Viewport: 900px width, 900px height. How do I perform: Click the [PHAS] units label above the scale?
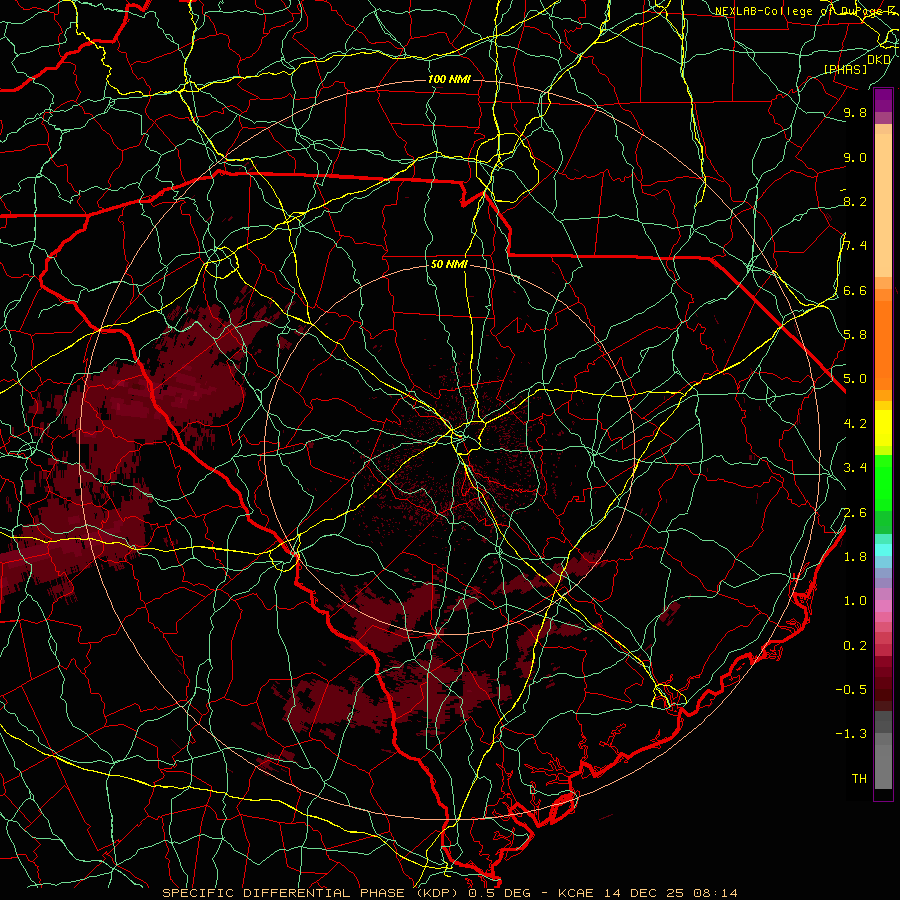[845, 69]
